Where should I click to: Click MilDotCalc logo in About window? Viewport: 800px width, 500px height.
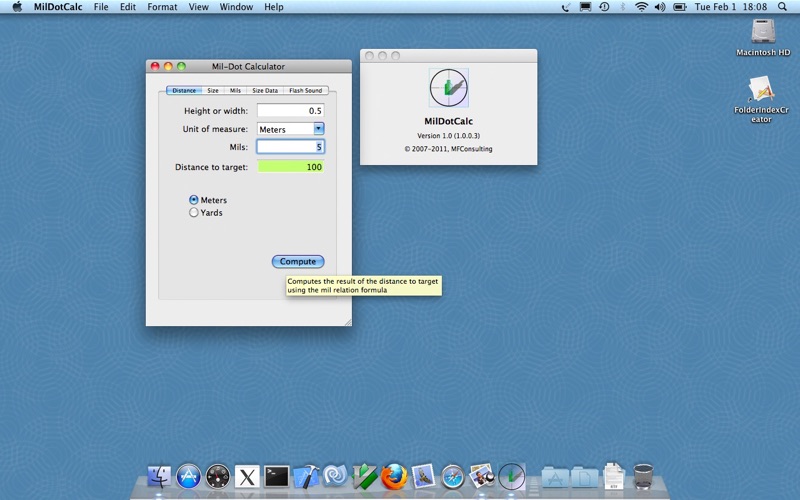(448, 88)
